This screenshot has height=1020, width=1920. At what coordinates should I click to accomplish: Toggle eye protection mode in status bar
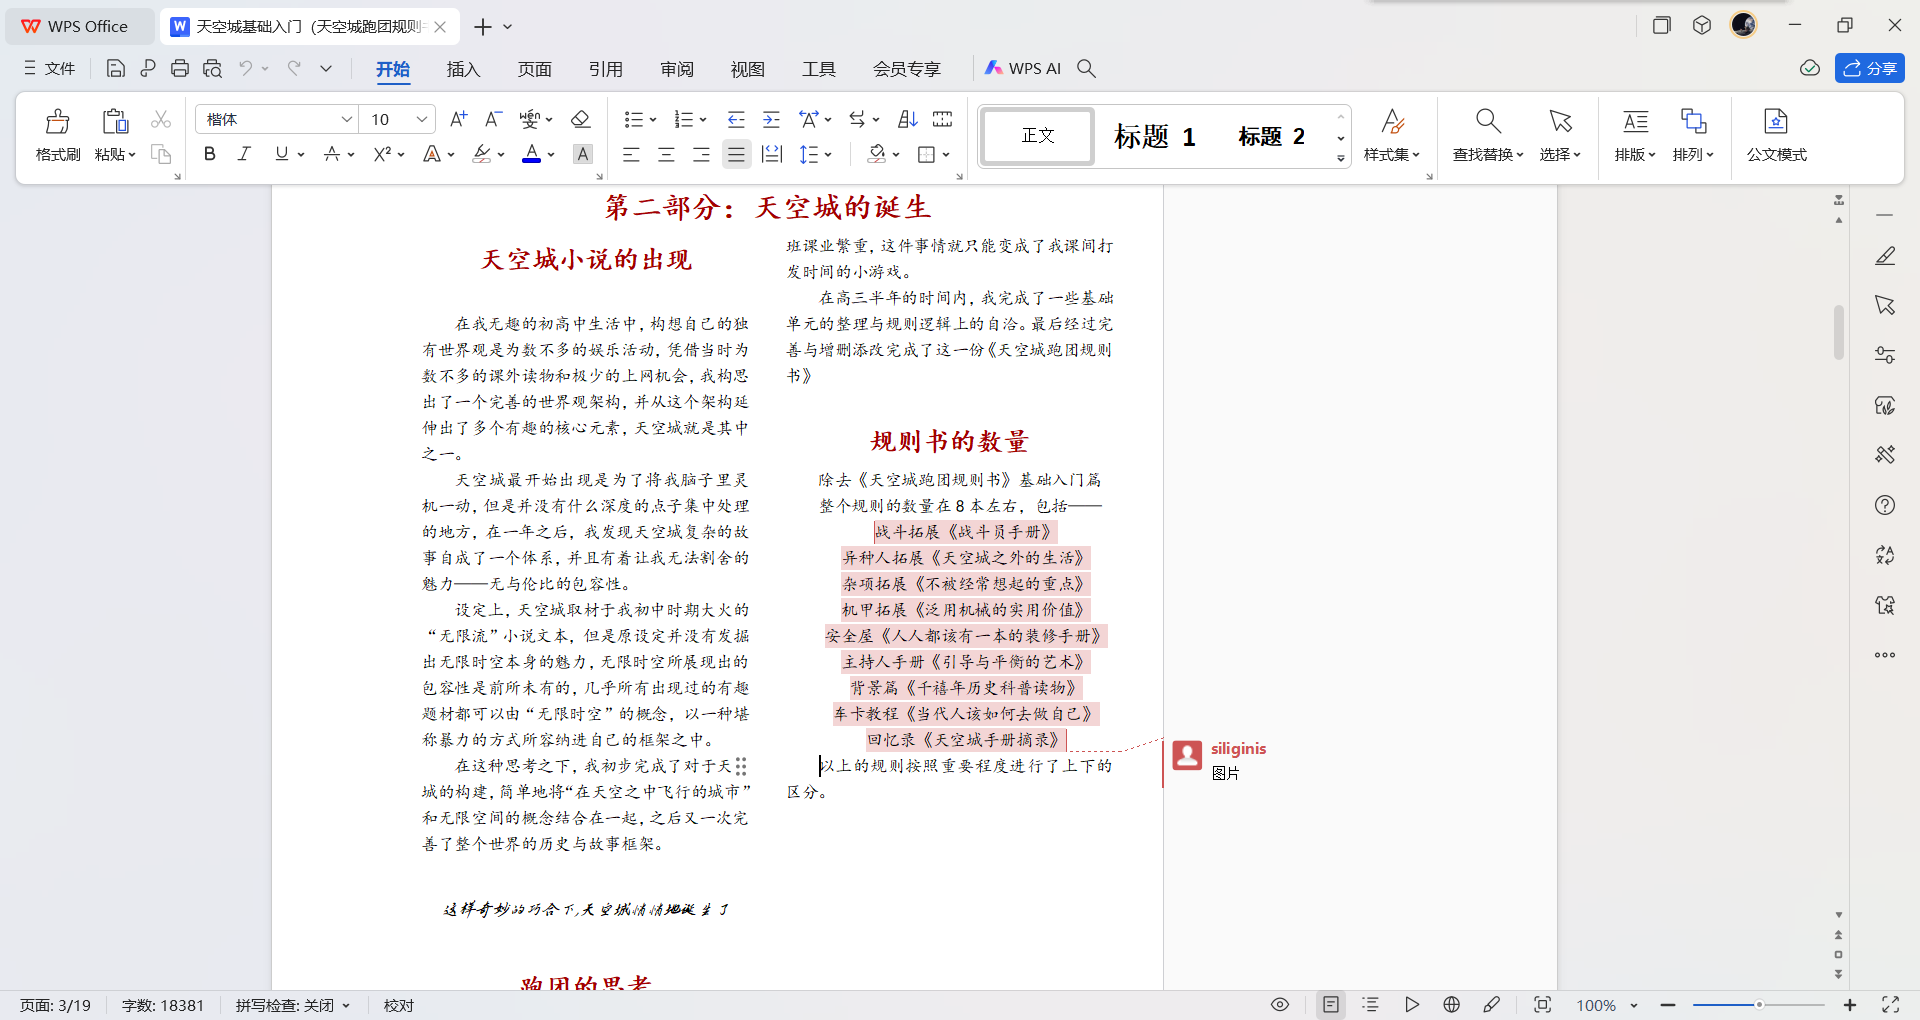pyautogui.click(x=1280, y=1005)
